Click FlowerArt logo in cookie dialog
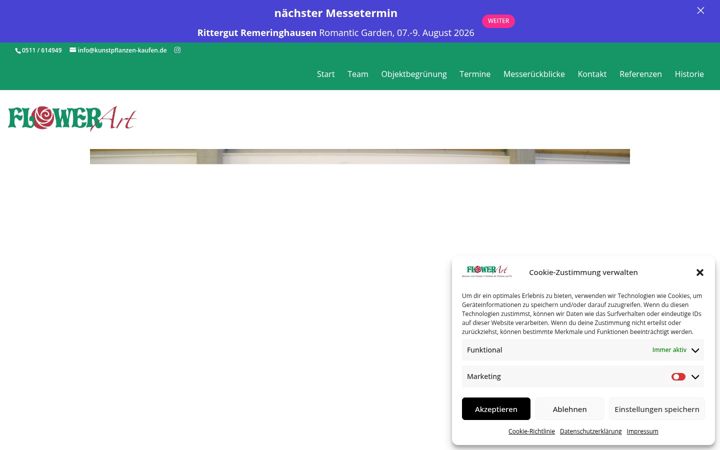This screenshot has width=720, height=450. click(487, 271)
